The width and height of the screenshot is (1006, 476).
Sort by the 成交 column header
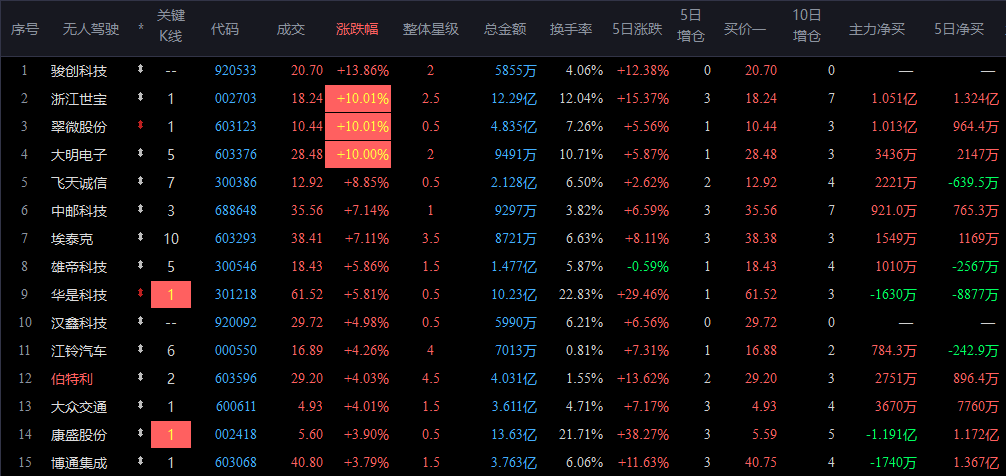tap(290, 30)
